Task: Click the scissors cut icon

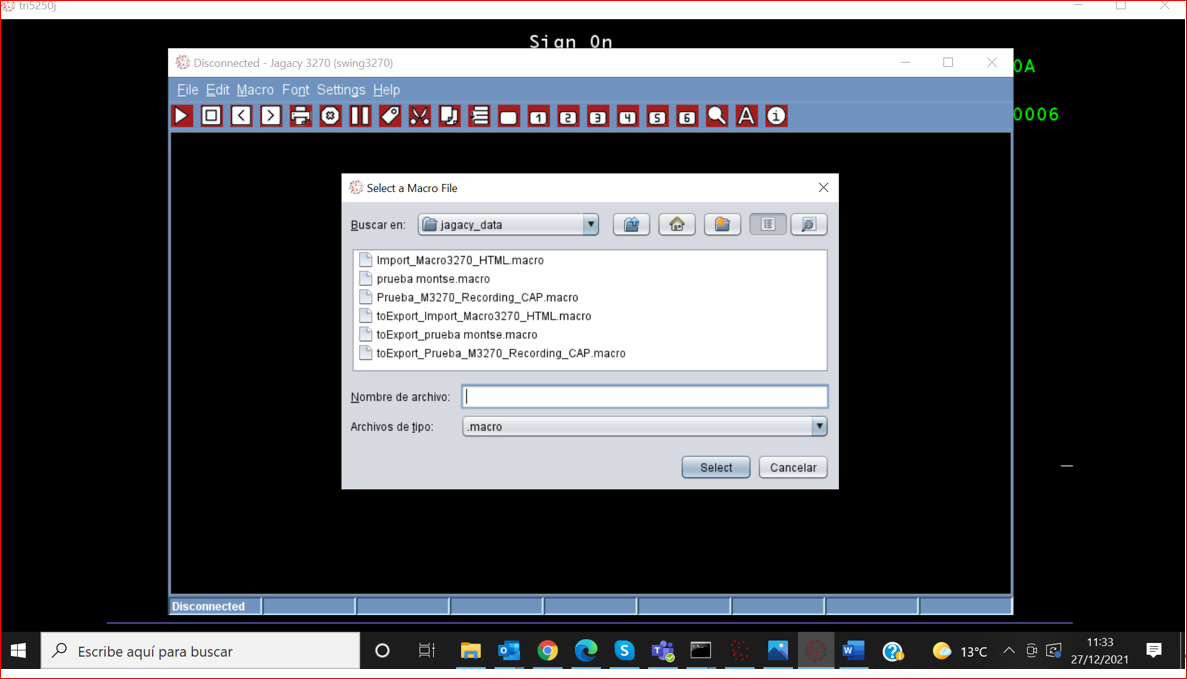Action: 420,117
